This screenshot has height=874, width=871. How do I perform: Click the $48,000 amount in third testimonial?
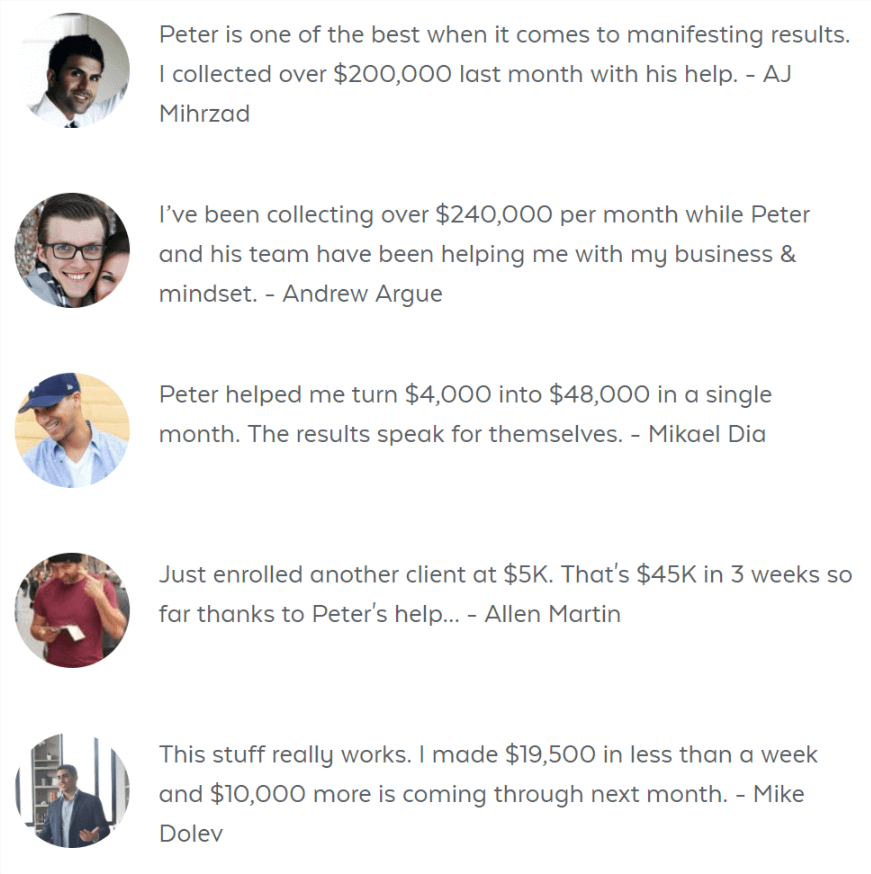[x=599, y=395]
